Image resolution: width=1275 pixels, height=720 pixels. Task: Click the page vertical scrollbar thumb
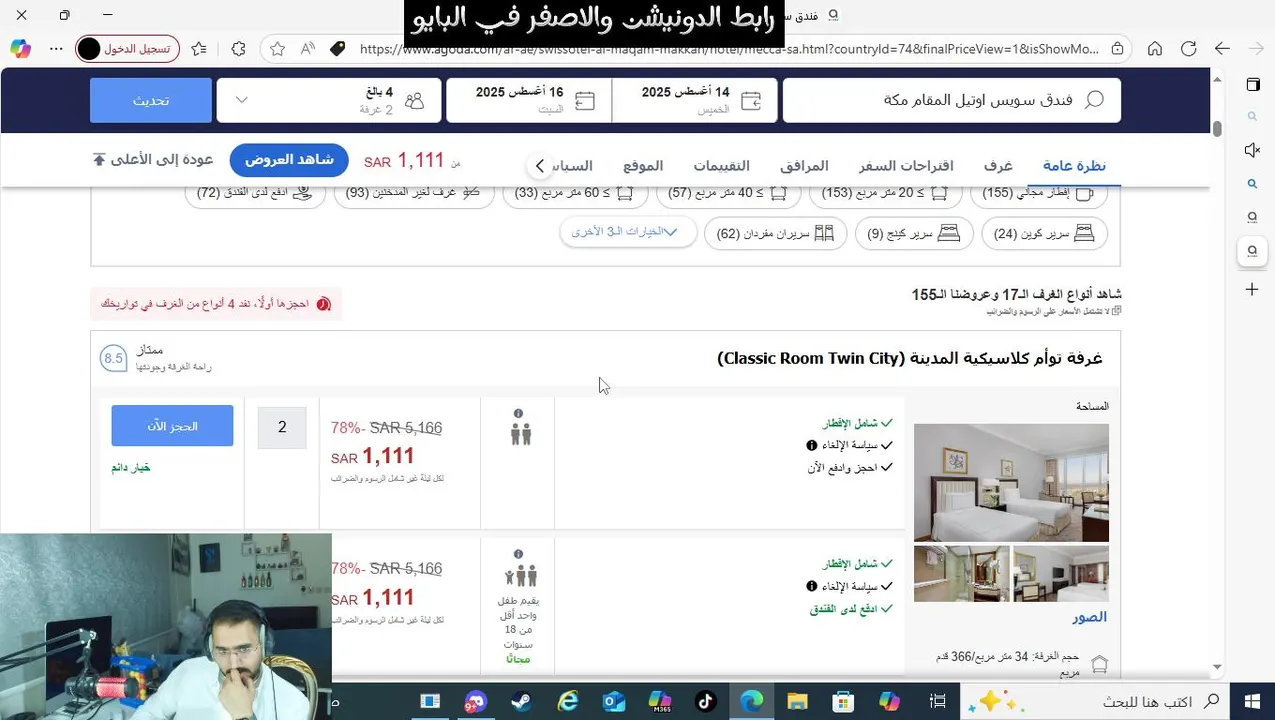tap(1217, 129)
